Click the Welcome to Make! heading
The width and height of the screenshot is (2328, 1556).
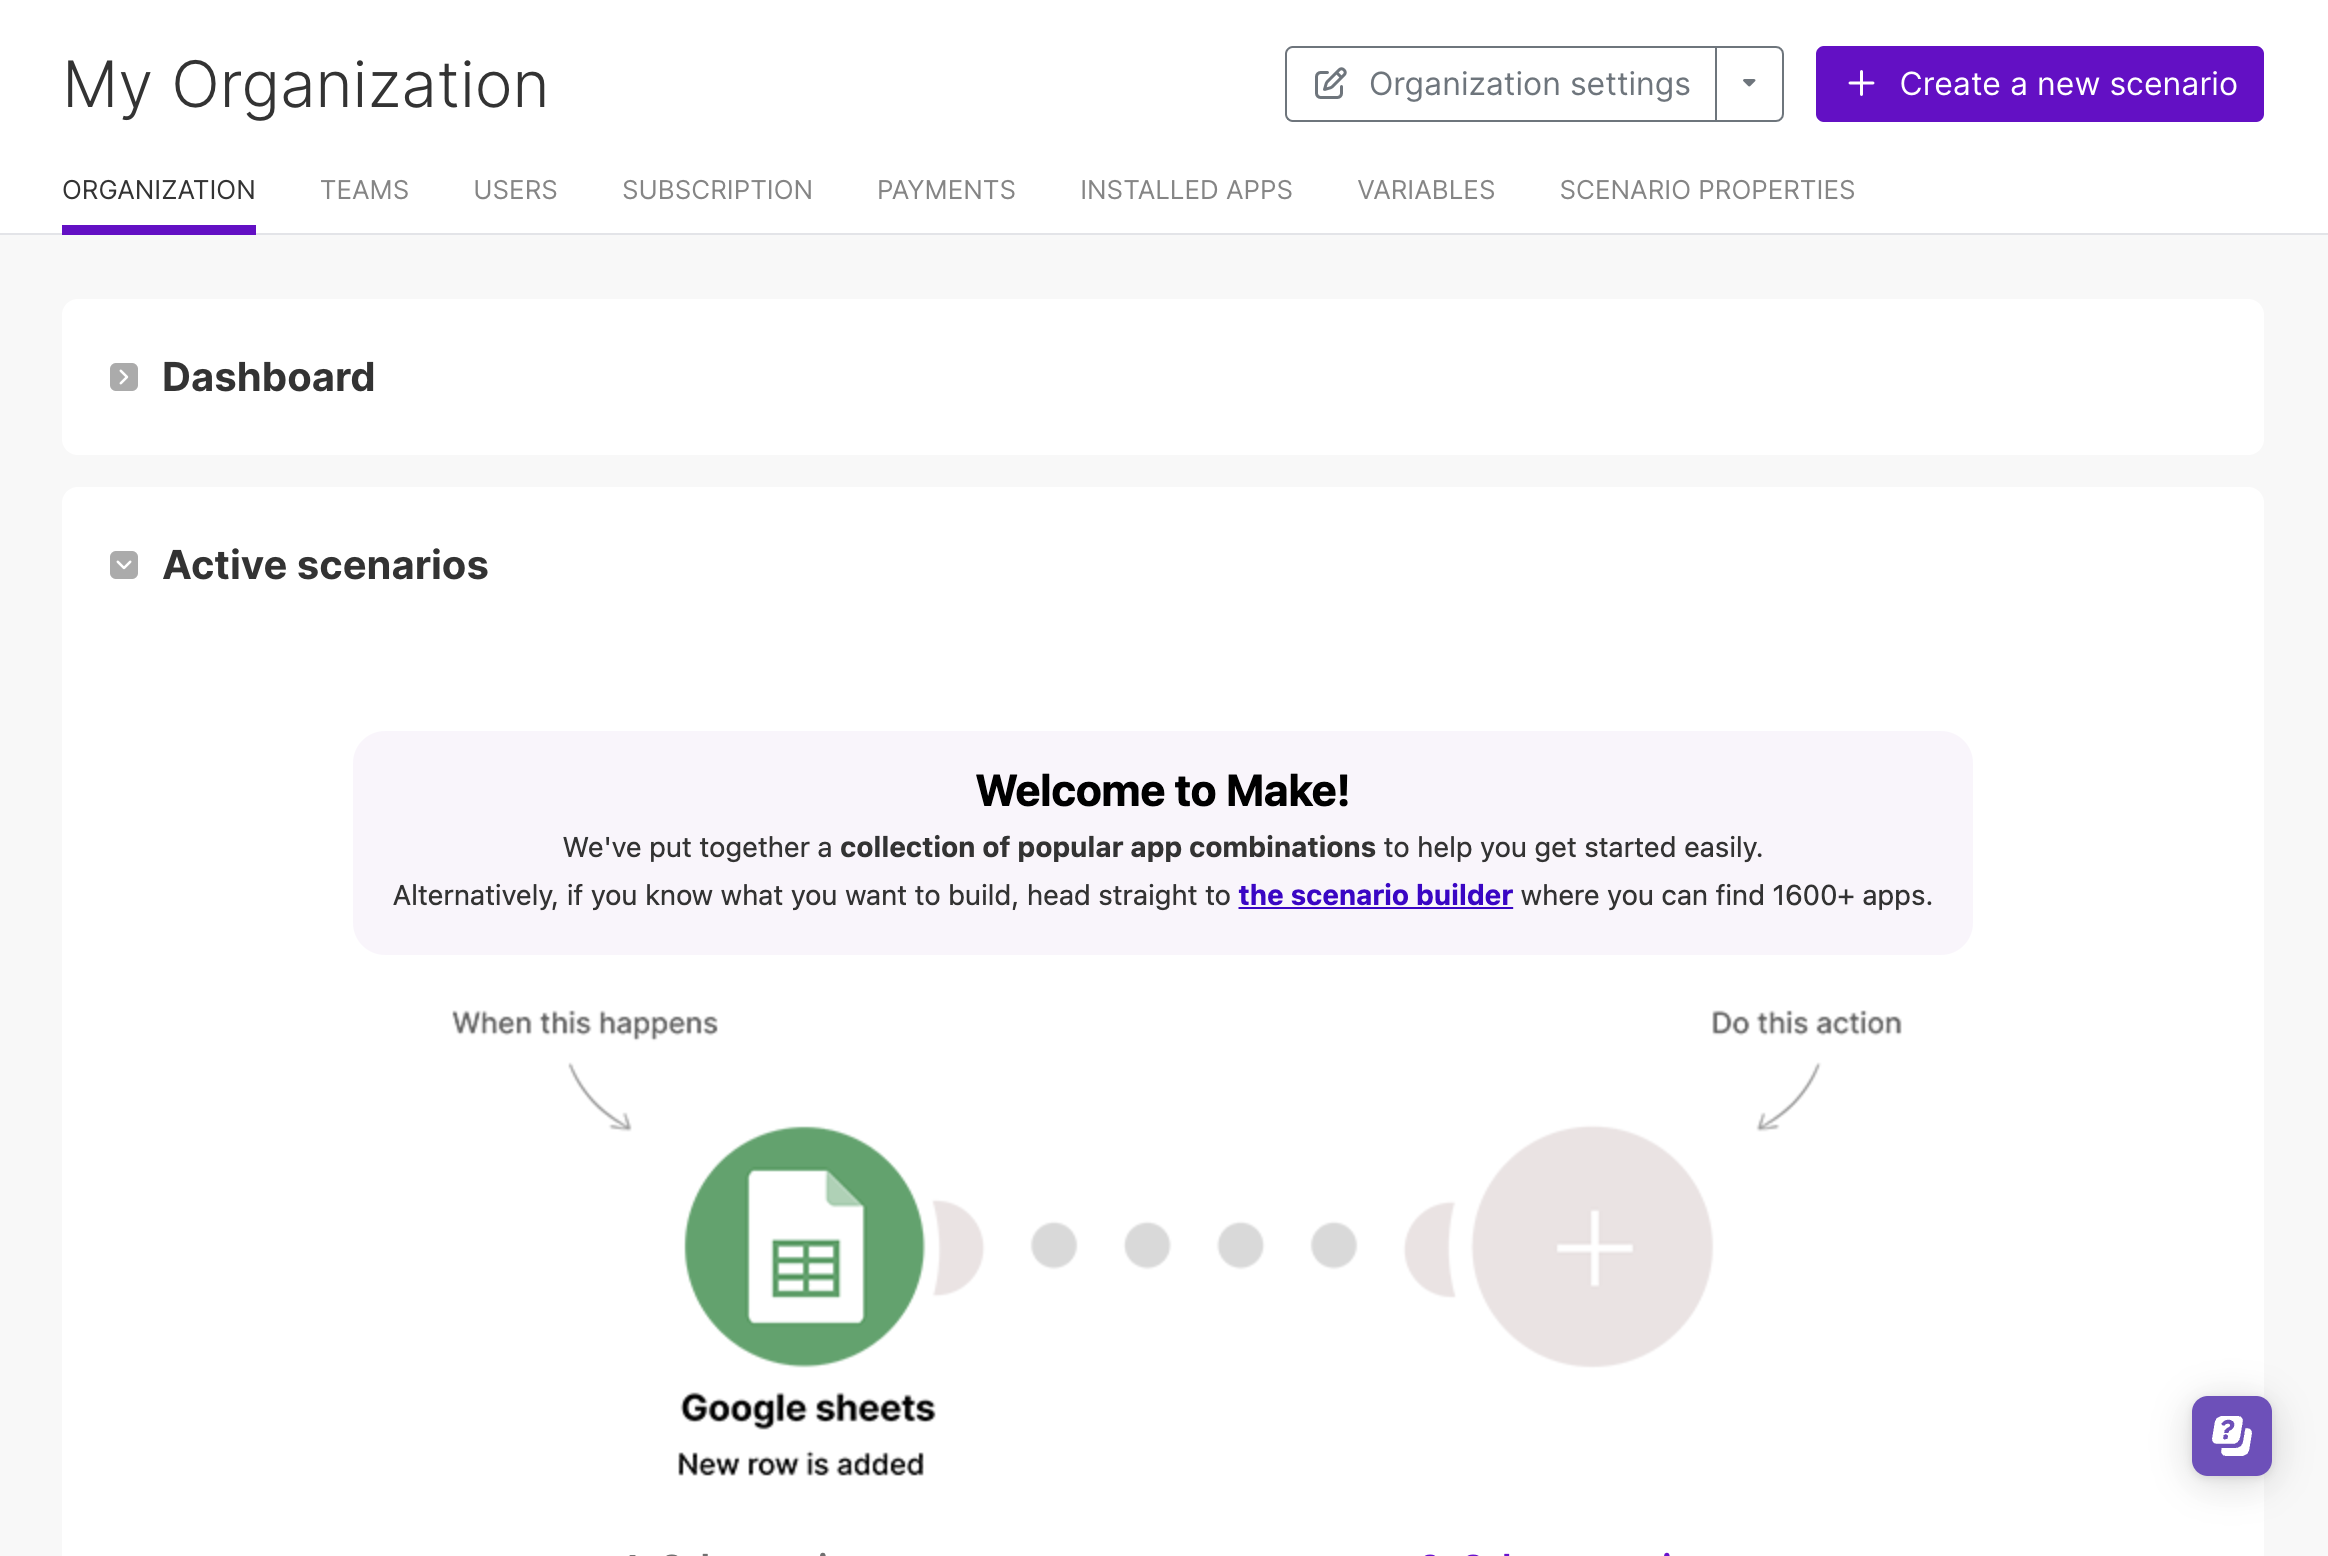tap(1163, 791)
